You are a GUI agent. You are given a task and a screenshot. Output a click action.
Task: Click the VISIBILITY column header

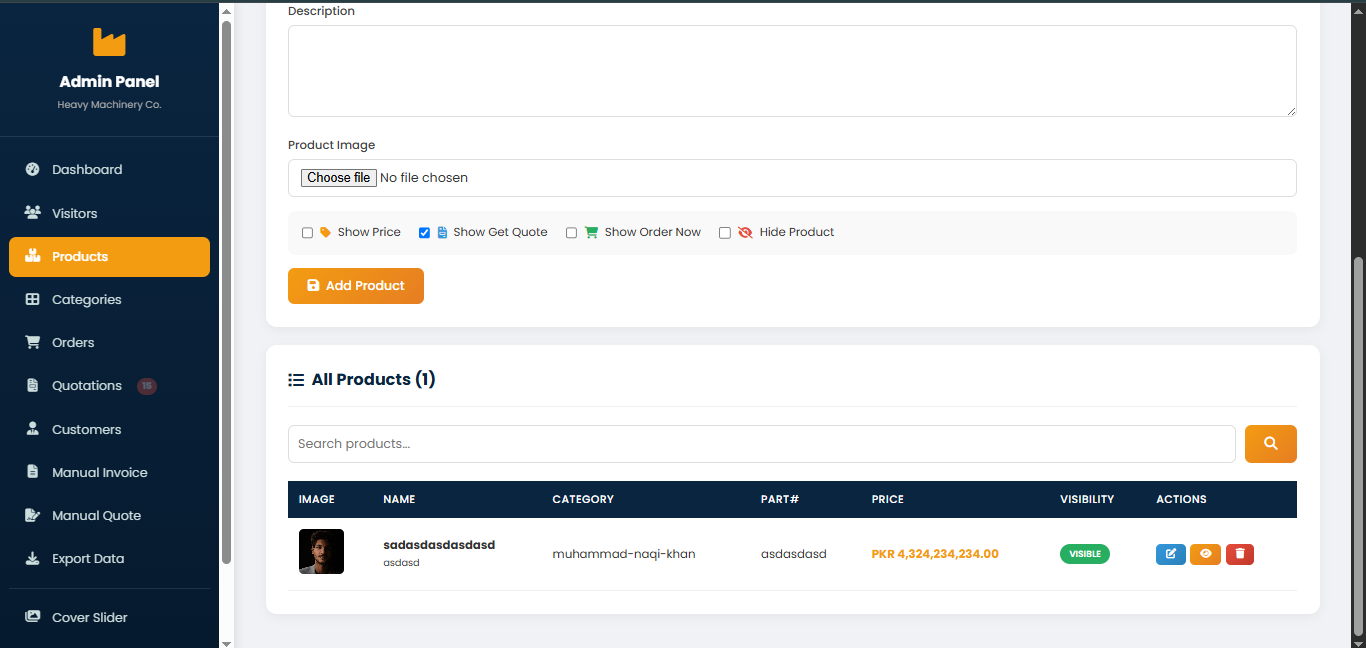pos(1087,499)
